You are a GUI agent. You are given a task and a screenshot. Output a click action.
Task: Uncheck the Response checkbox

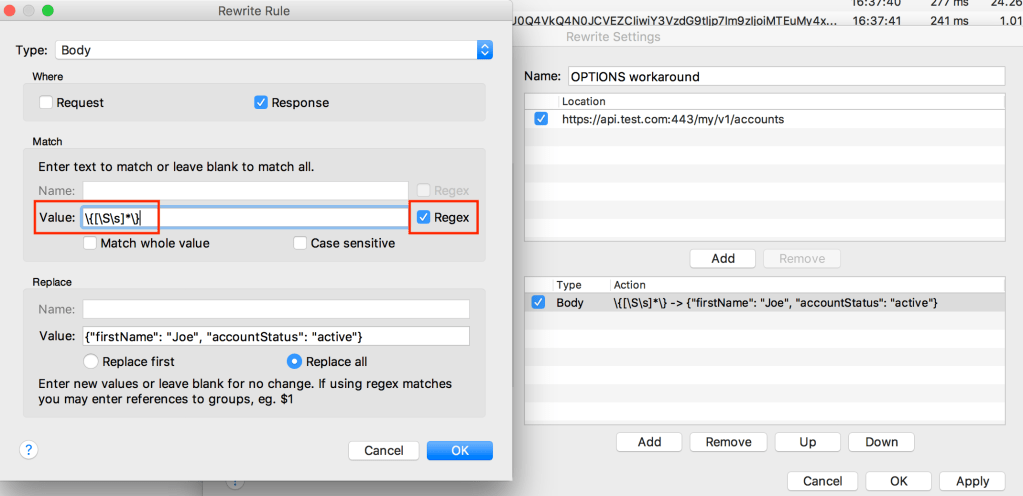coord(261,102)
